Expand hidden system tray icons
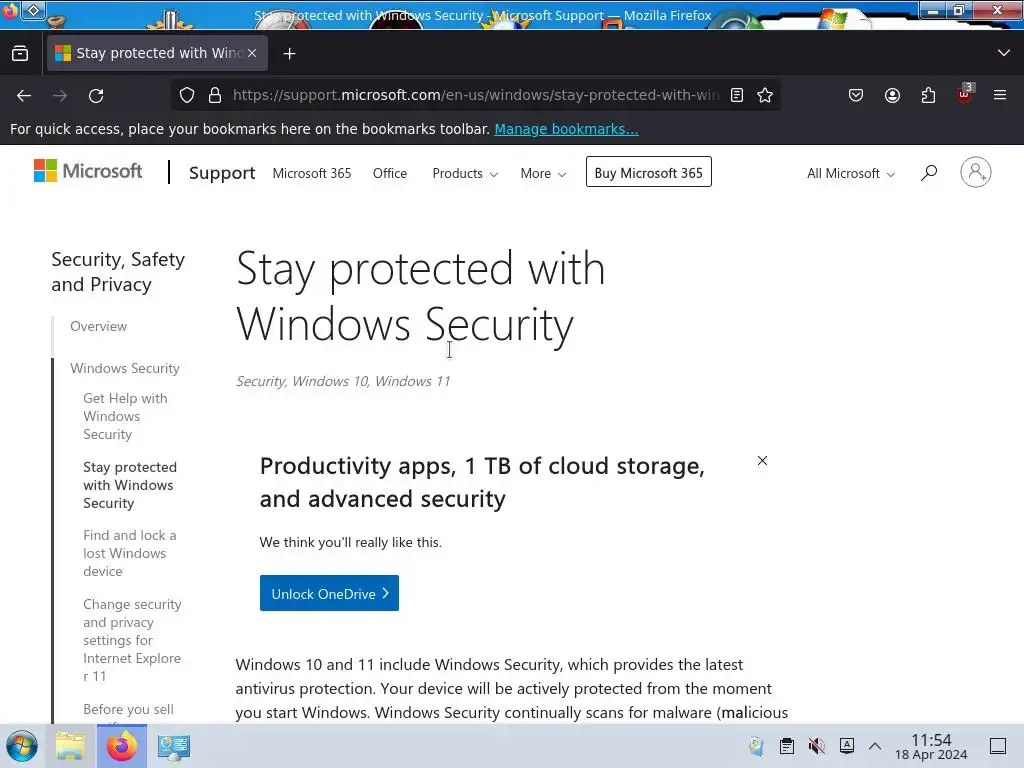 tap(875, 746)
